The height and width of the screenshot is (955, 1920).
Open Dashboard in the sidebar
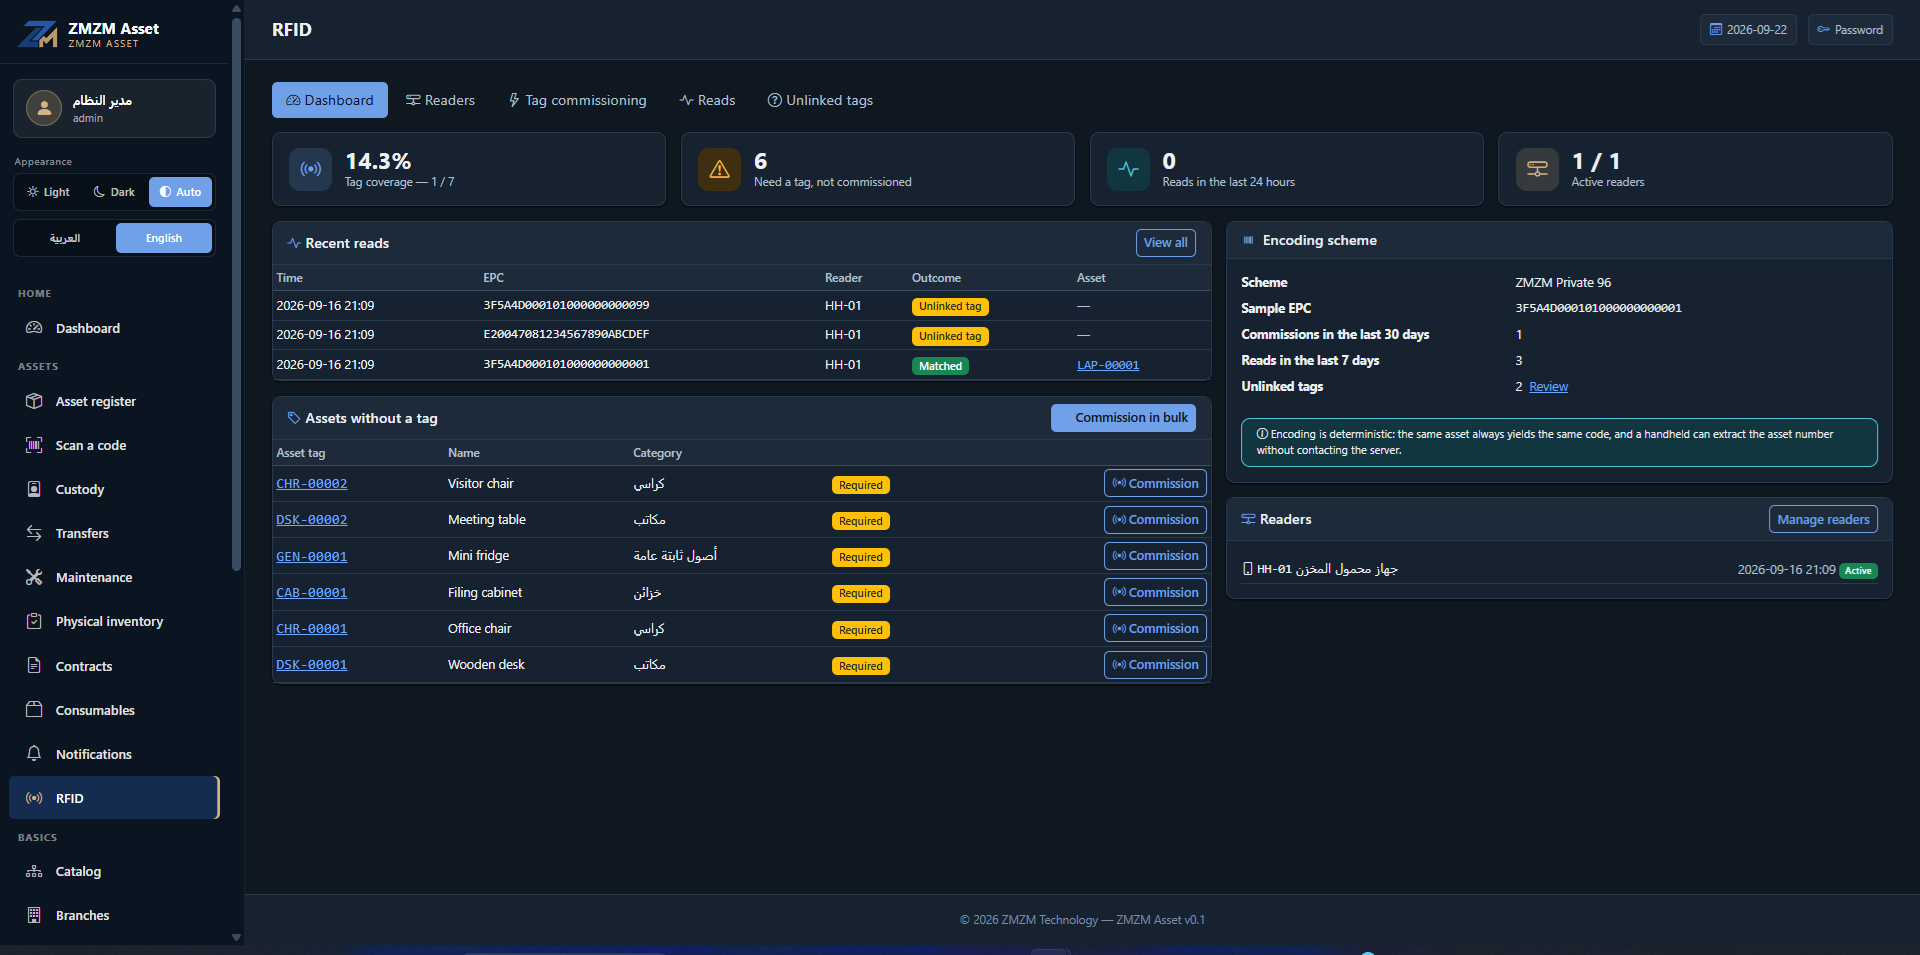pyautogui.click(x=114, y=328)
